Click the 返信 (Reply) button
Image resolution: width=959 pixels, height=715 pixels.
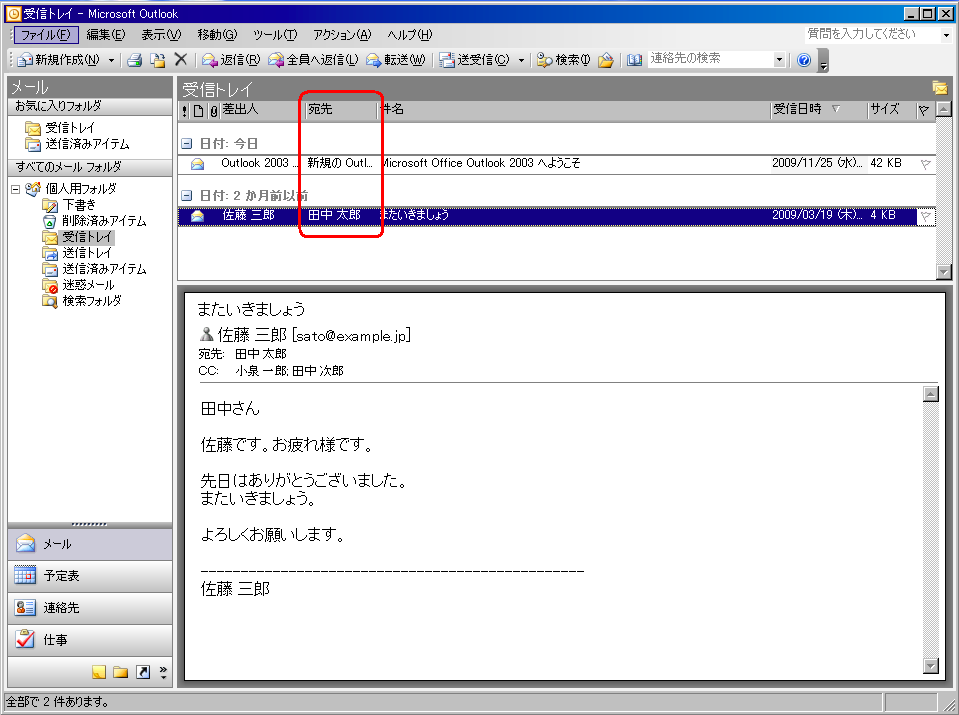point(231,60)
